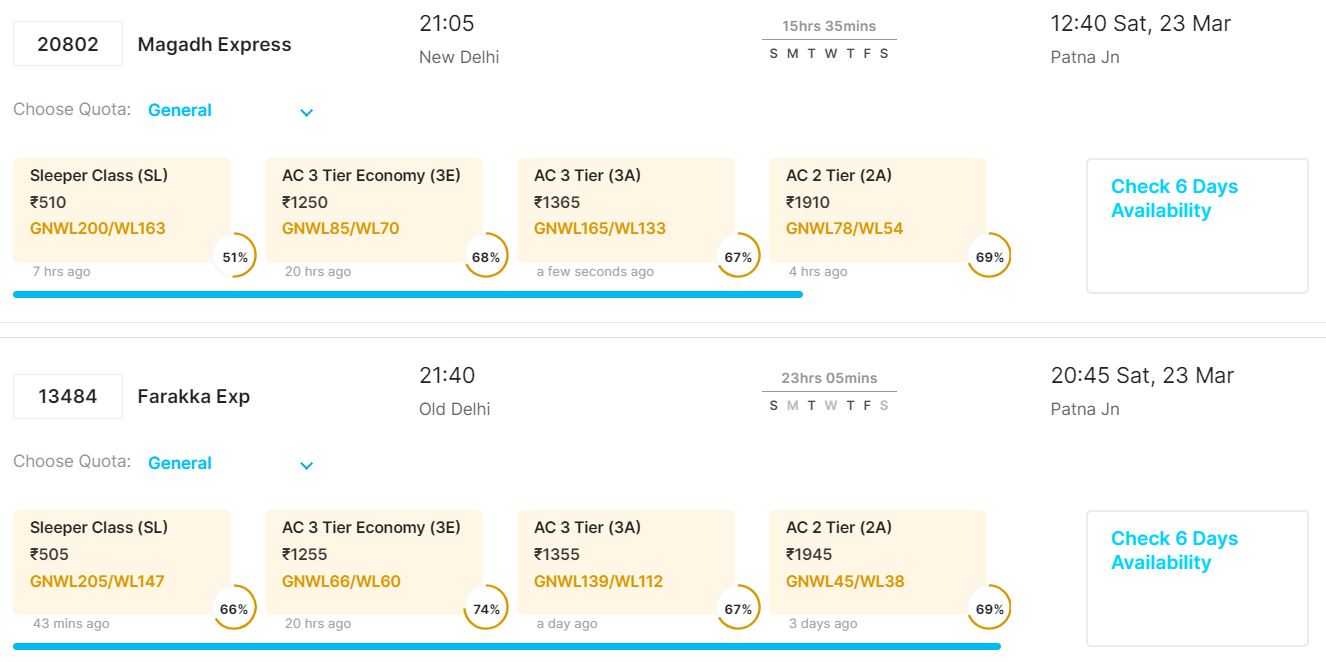Click the blue horizontal scrollbar under Magadh fares
Screen dimensions: 1326x662
click(407, 294)
